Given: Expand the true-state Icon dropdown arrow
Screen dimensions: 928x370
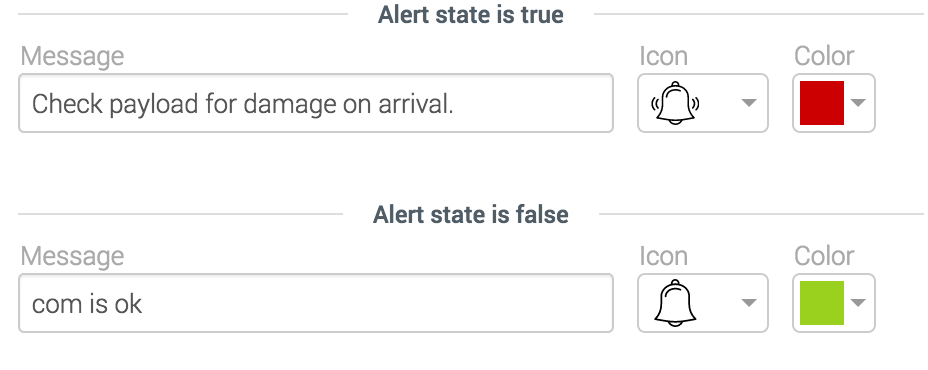Looking at the screenshot, I should (x=749, y=103).
